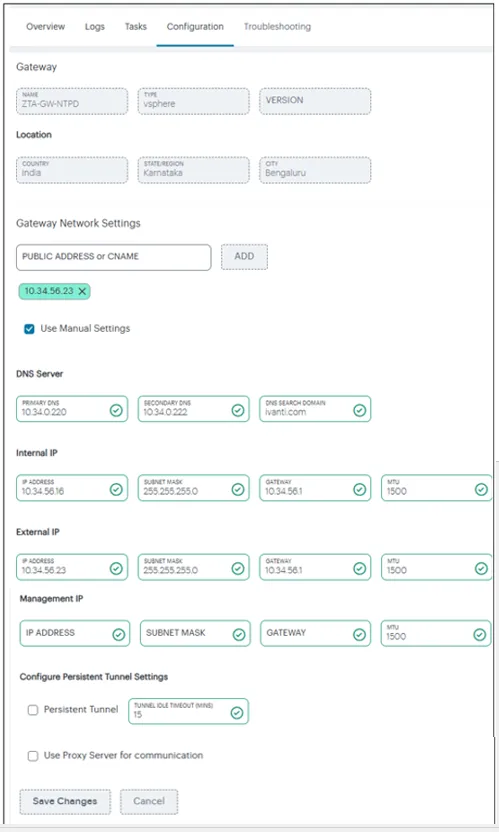The height and width of the screenshot is (832, 499).
Task: Open the Tasks tab
Action: pos(136,27)
